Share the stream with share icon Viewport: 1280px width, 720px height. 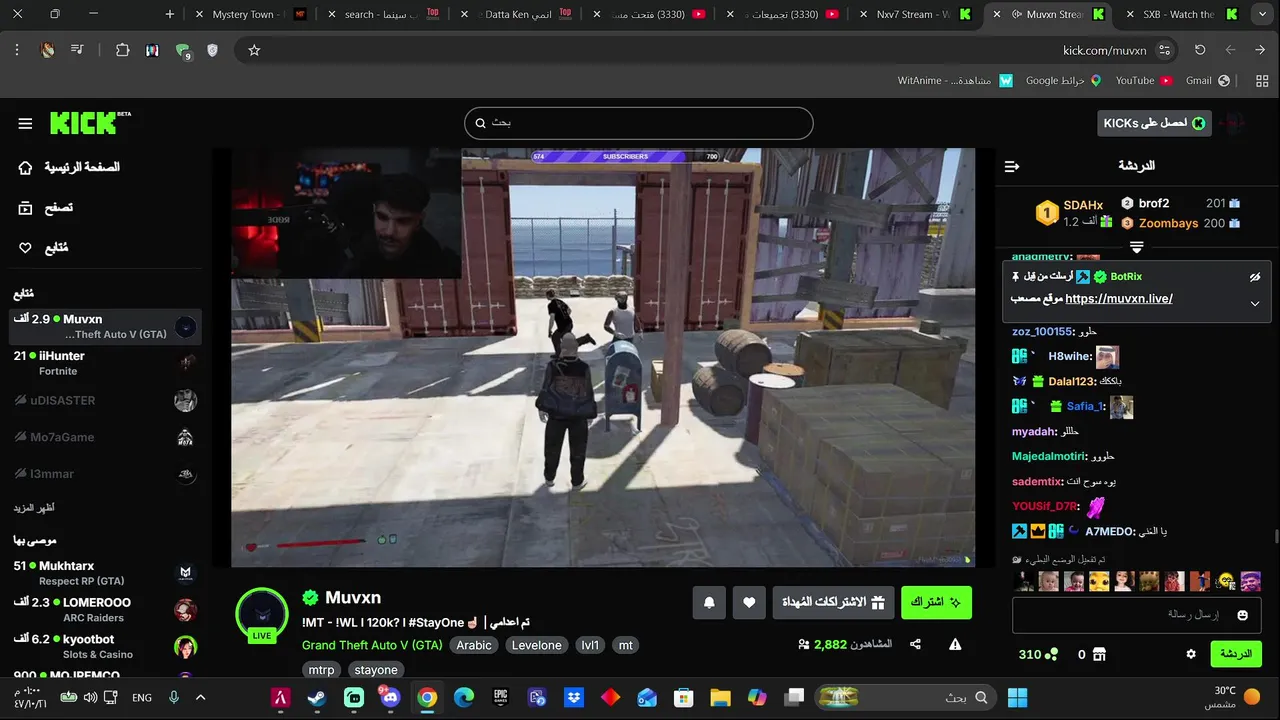pos(915,645)
